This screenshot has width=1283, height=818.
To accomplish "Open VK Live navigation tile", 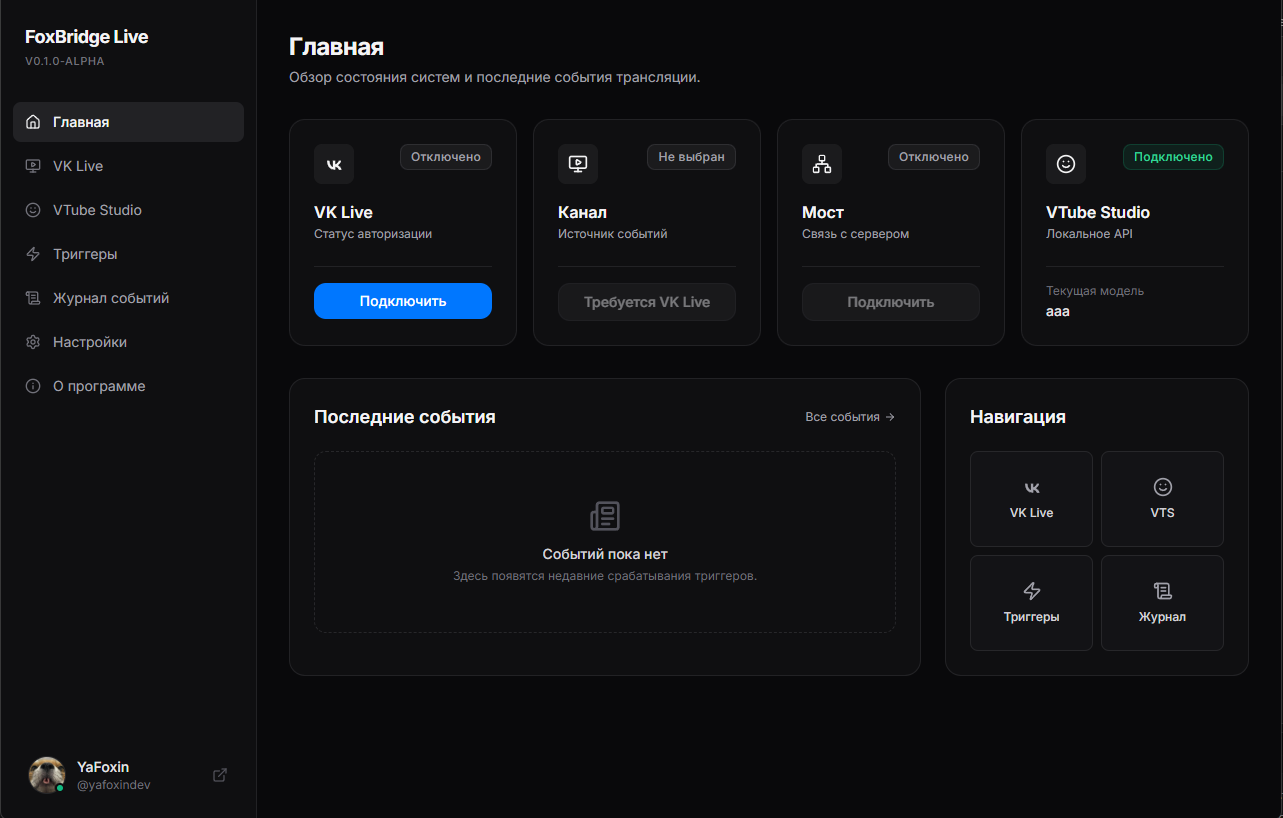I will point(1031,499).
